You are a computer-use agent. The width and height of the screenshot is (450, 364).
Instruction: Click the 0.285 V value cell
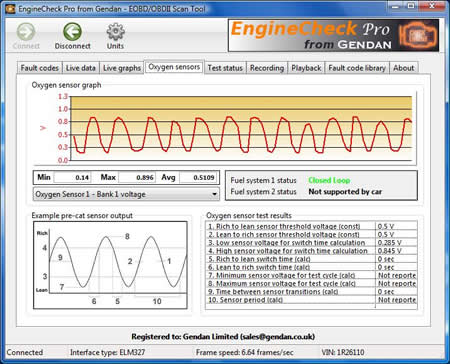tap(396, 243)
